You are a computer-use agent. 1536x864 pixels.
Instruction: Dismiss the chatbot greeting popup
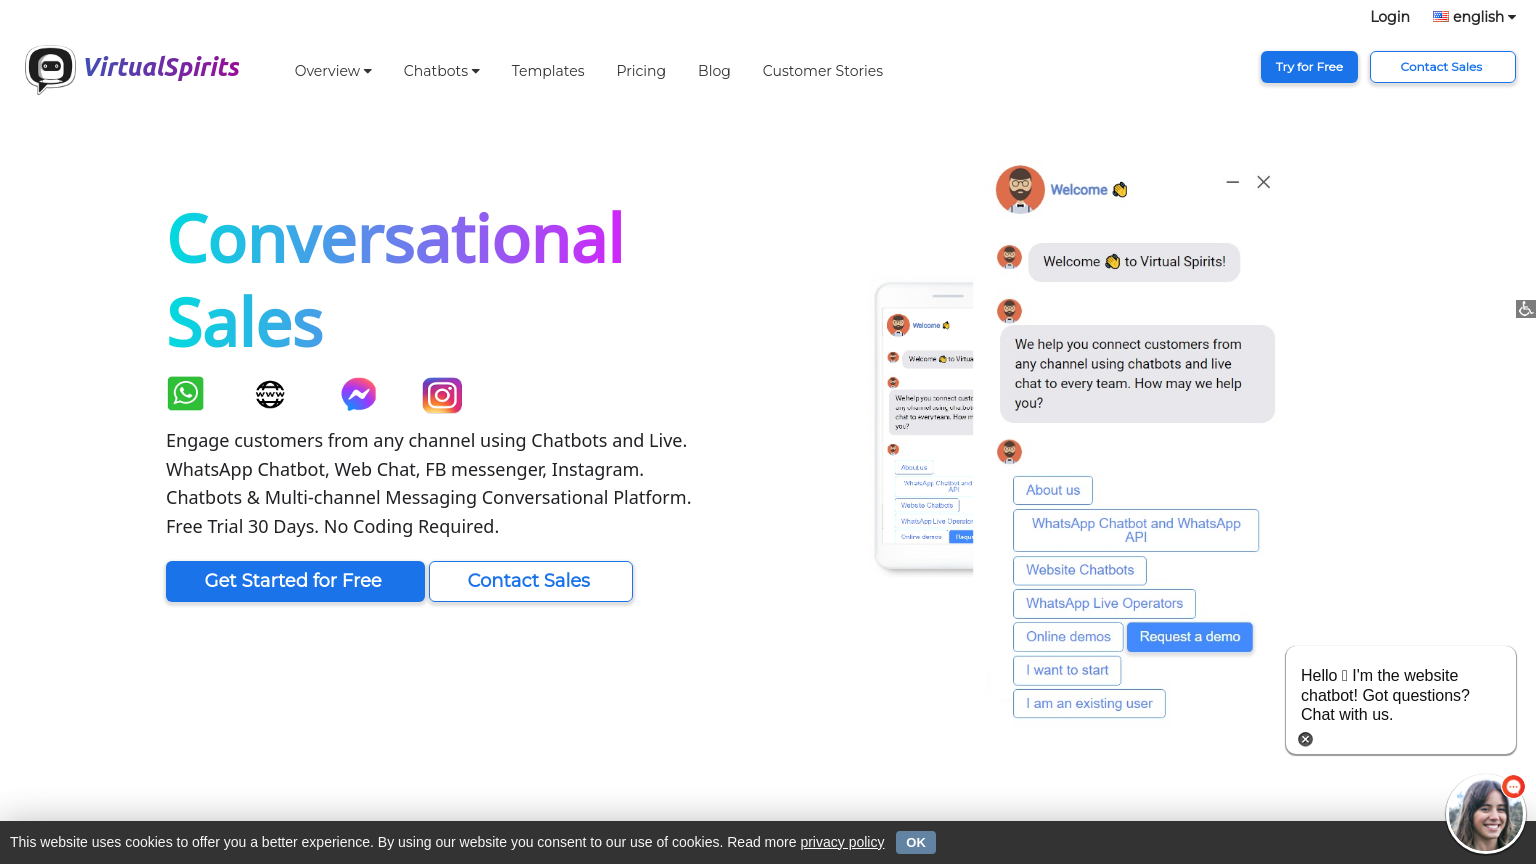point(1305,739)
